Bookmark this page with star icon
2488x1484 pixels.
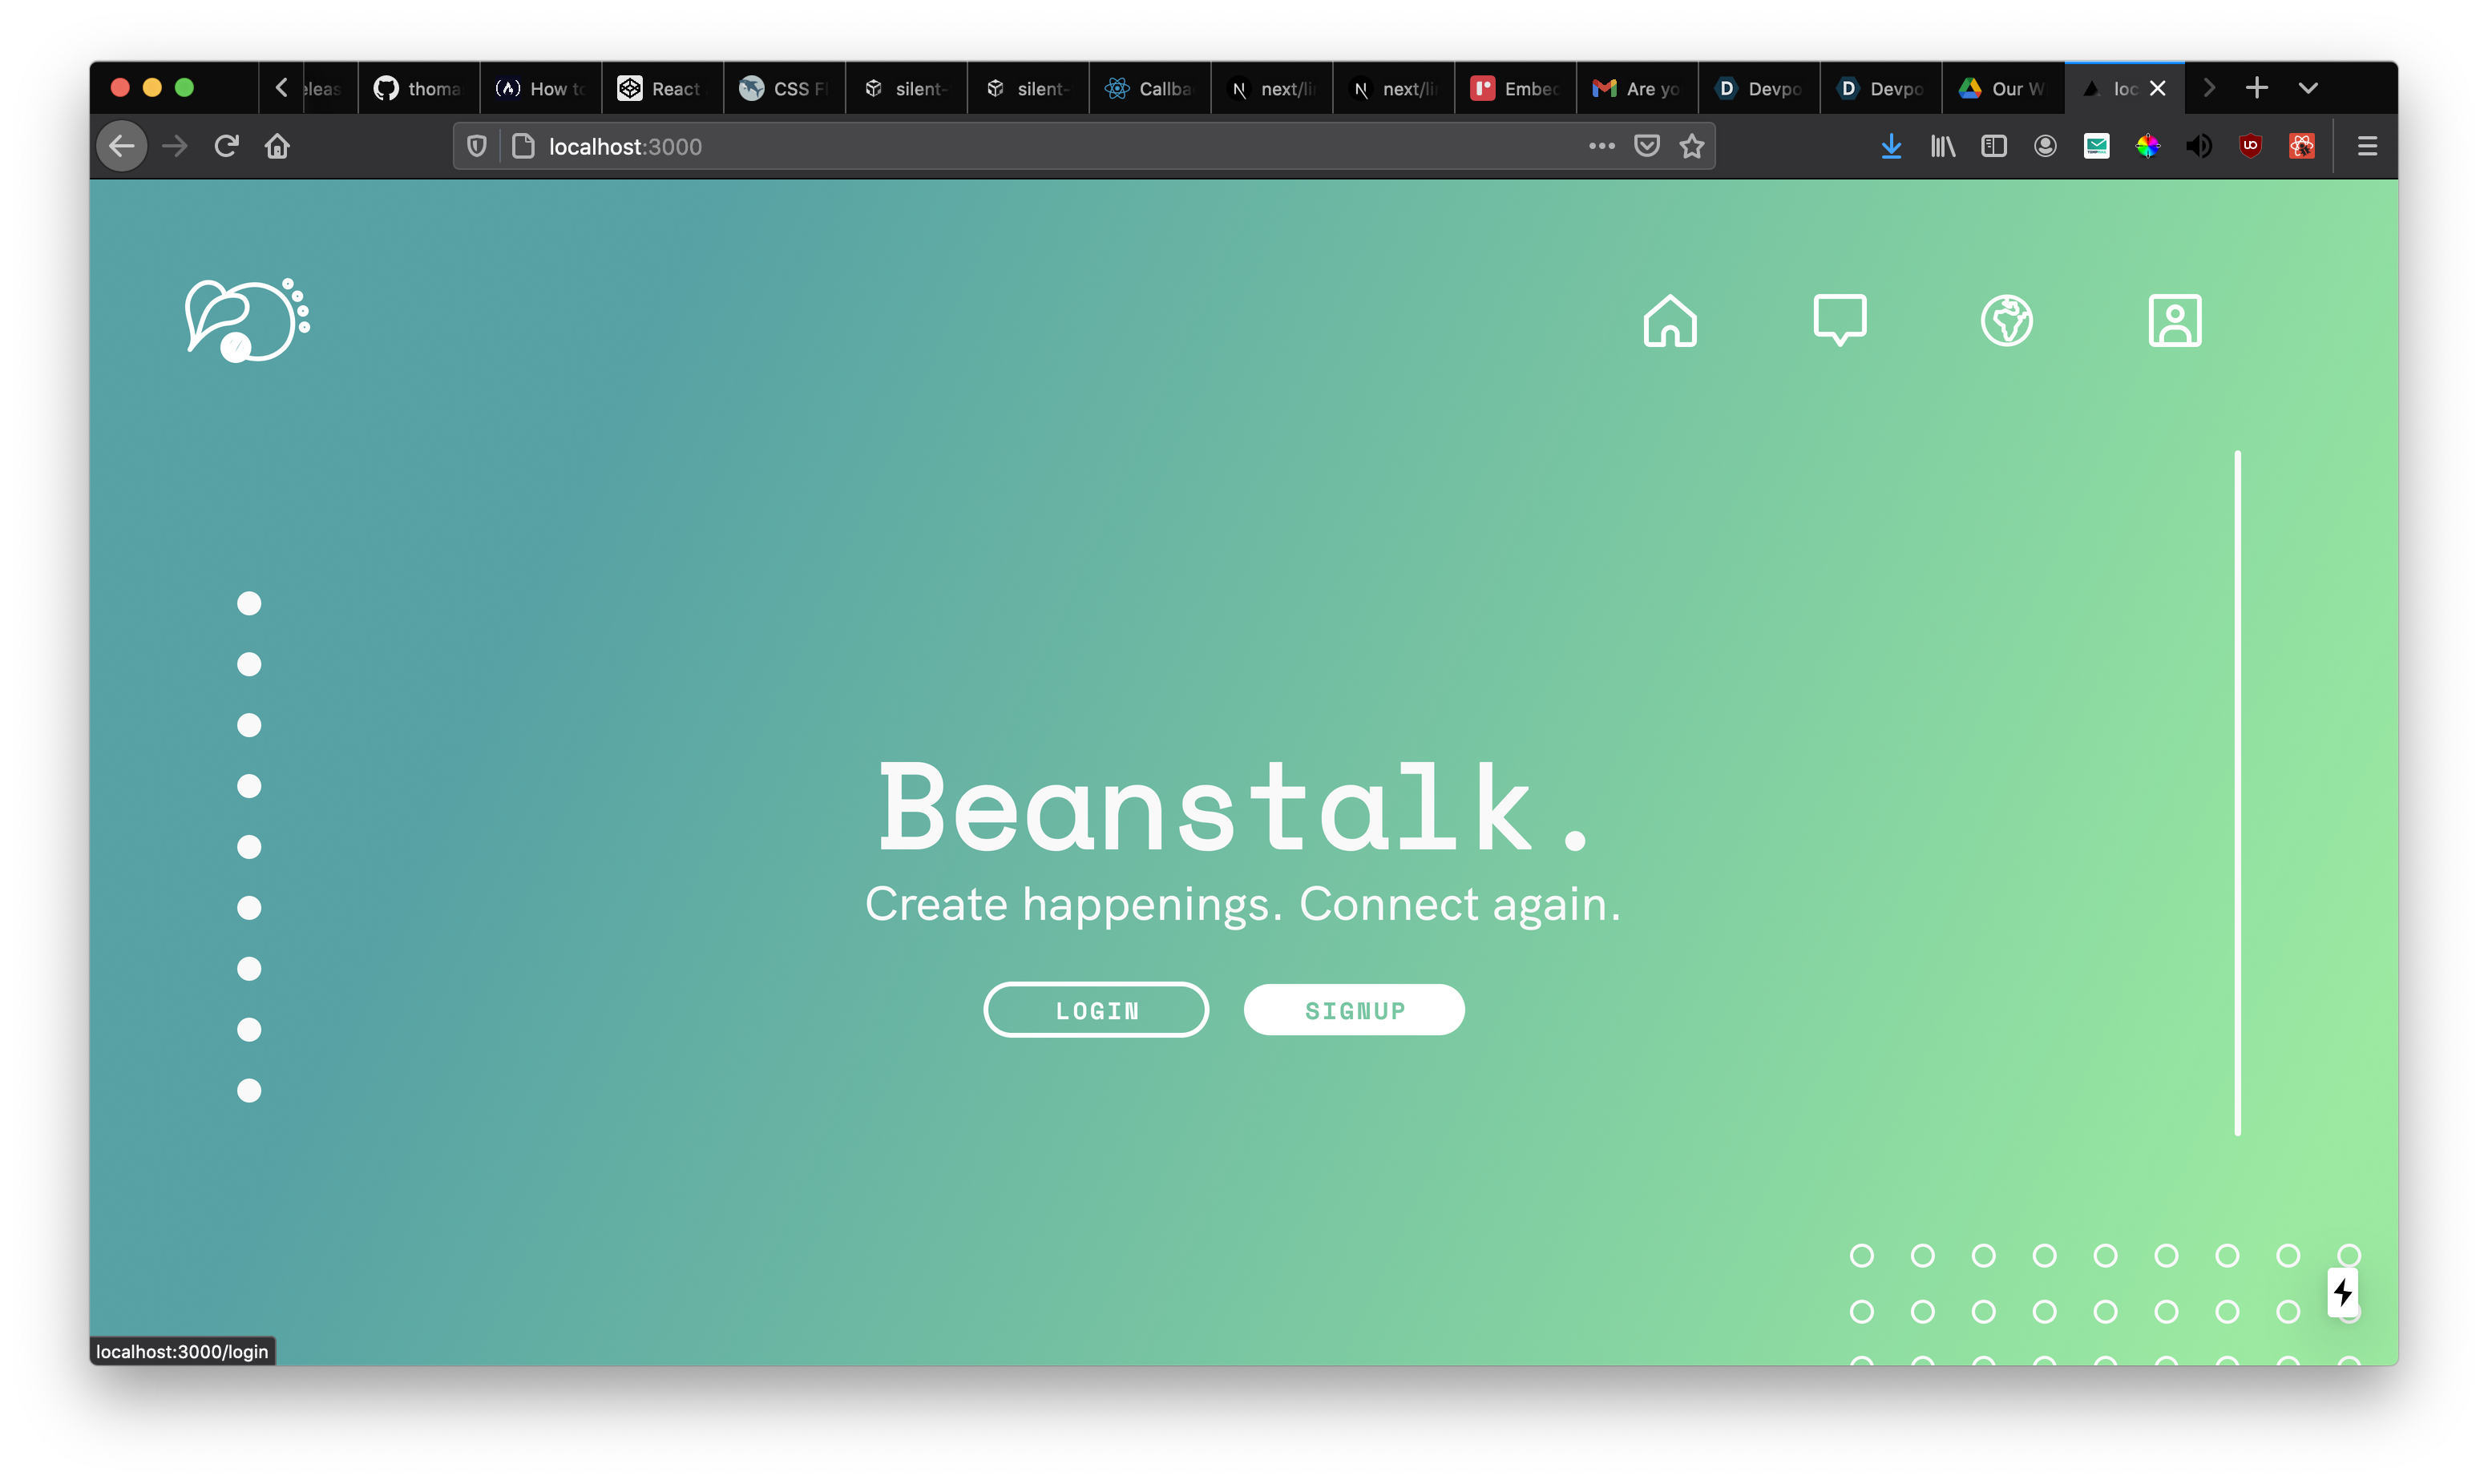[1691, 147]
